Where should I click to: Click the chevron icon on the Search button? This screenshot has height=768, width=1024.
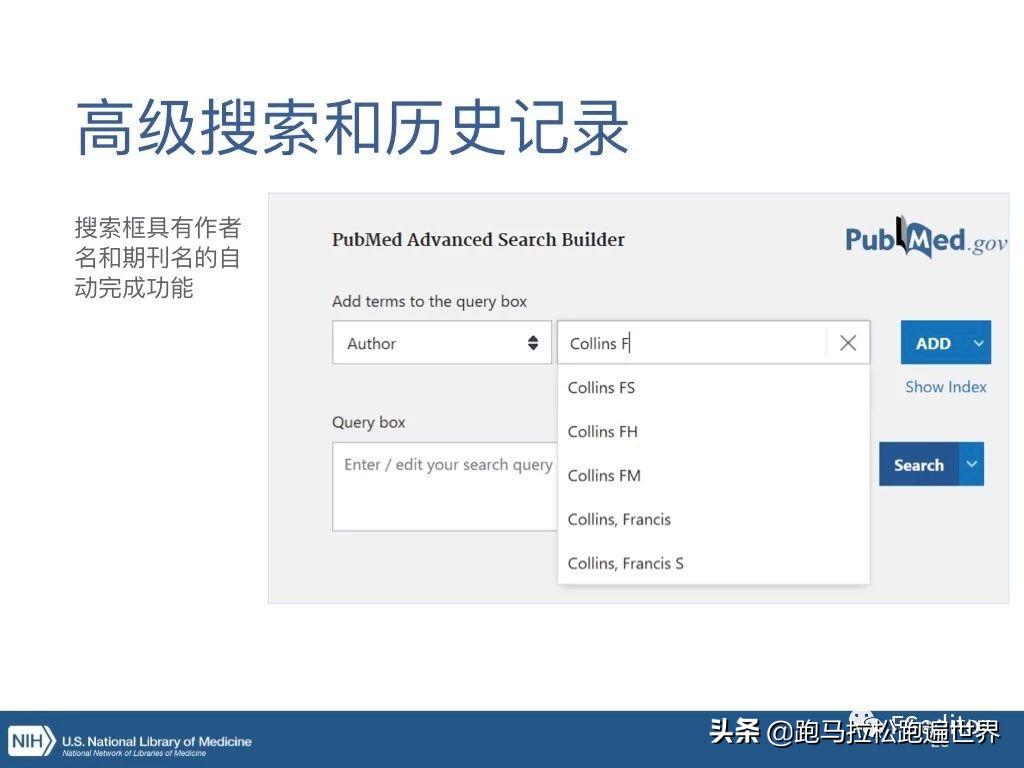(970, 464)
